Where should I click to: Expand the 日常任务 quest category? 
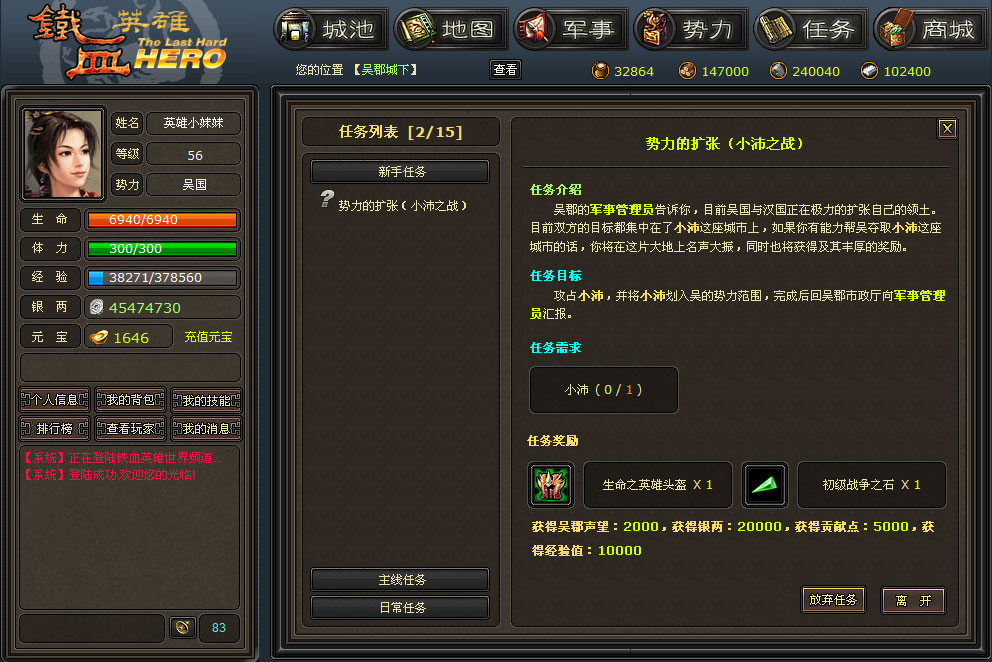(x=400, y=608)
